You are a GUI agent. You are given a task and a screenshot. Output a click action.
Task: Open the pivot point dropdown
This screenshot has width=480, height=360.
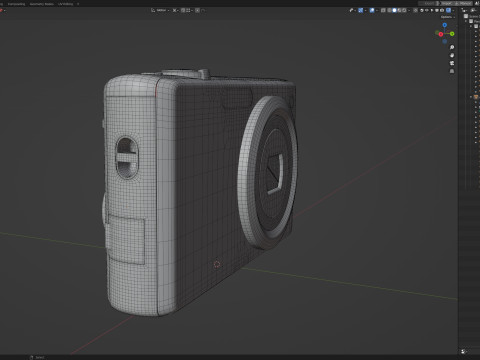(176, 10)
